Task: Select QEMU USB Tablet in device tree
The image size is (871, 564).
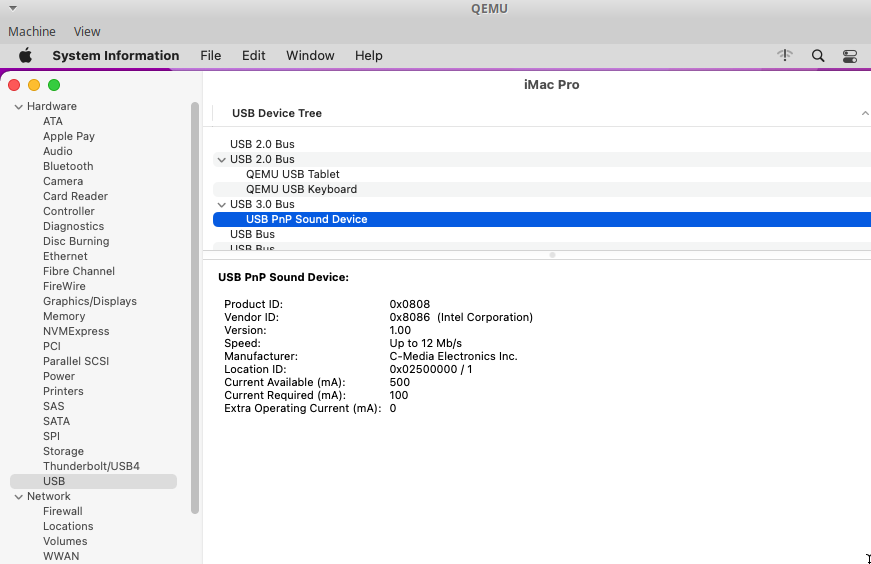Action: [293, 174]
